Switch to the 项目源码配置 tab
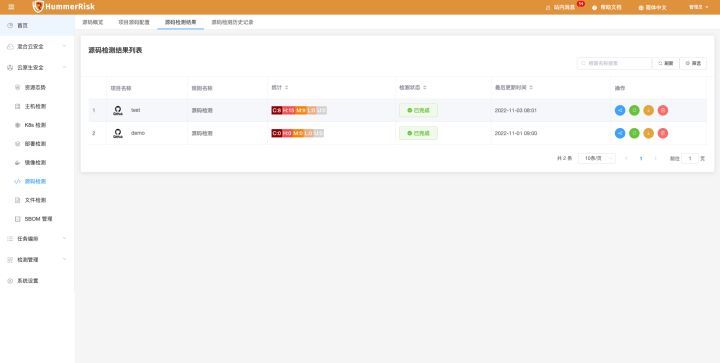Screen dimensions: 720x363 pyautogui.click(x=134, y=22)
